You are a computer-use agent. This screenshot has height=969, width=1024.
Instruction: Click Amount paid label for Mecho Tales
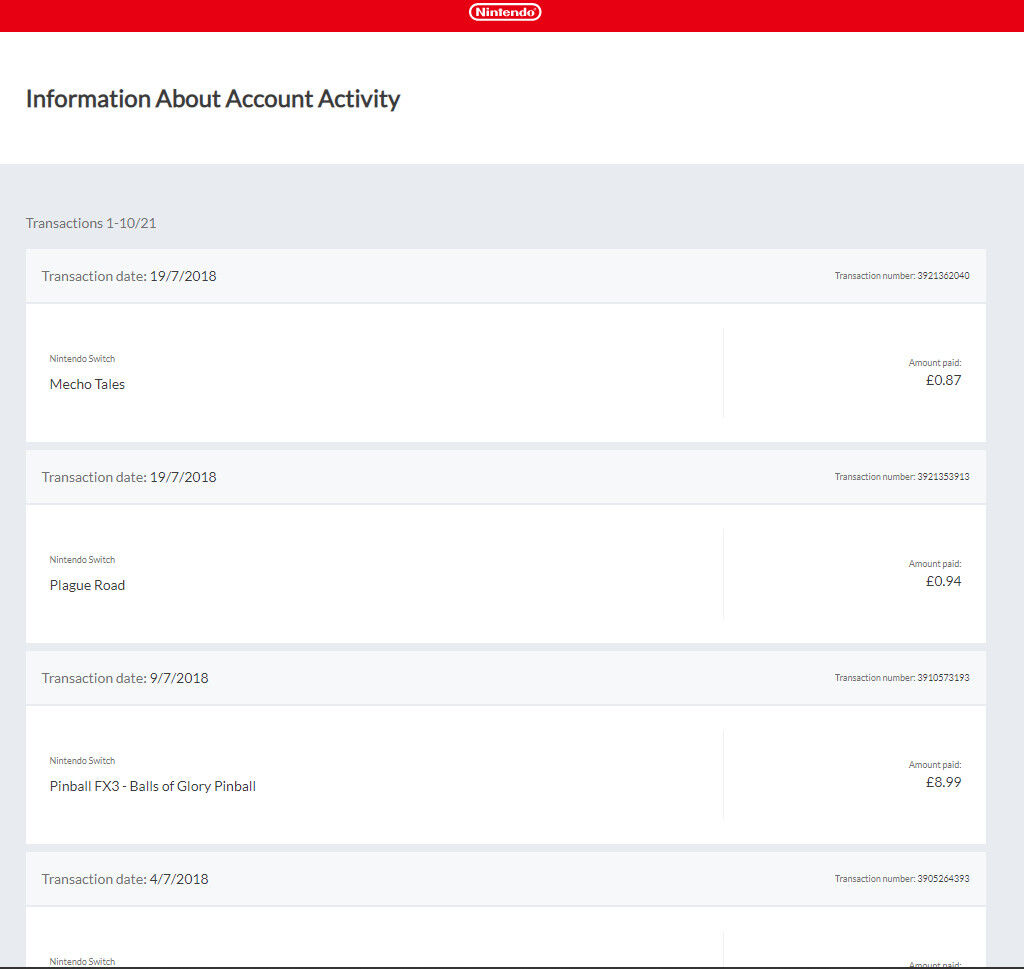[x=935, y=362]
